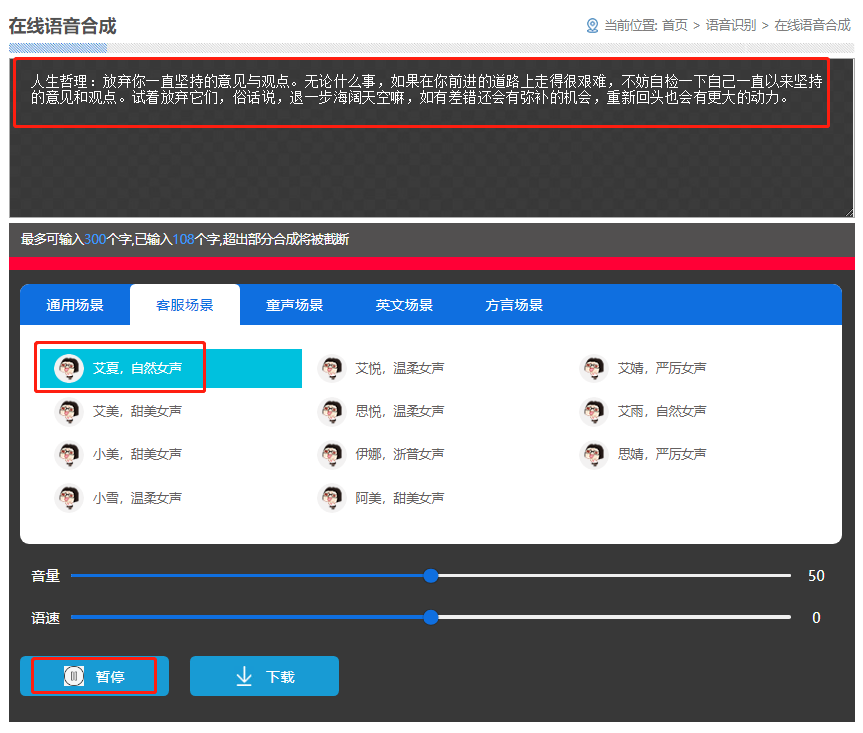Click inside the synthesis text area
The width and height of the screenshot is (863, 733).
432,138
